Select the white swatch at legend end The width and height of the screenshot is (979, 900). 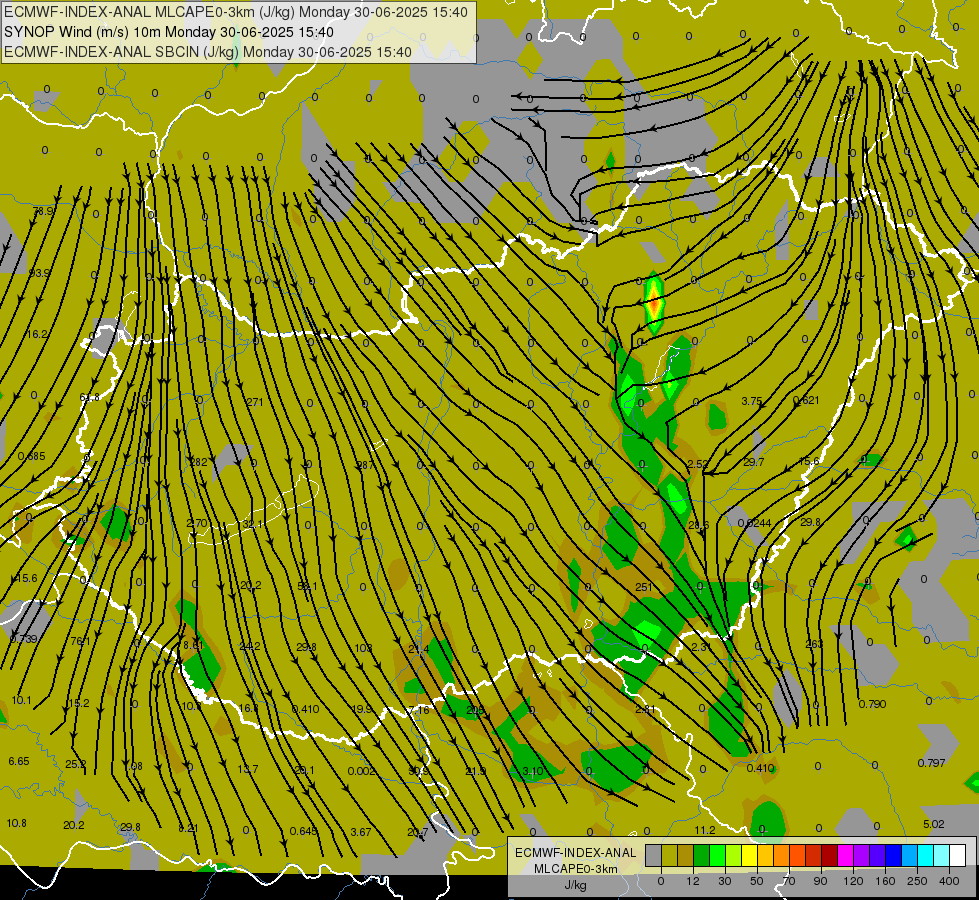click(x=958, y=856)
